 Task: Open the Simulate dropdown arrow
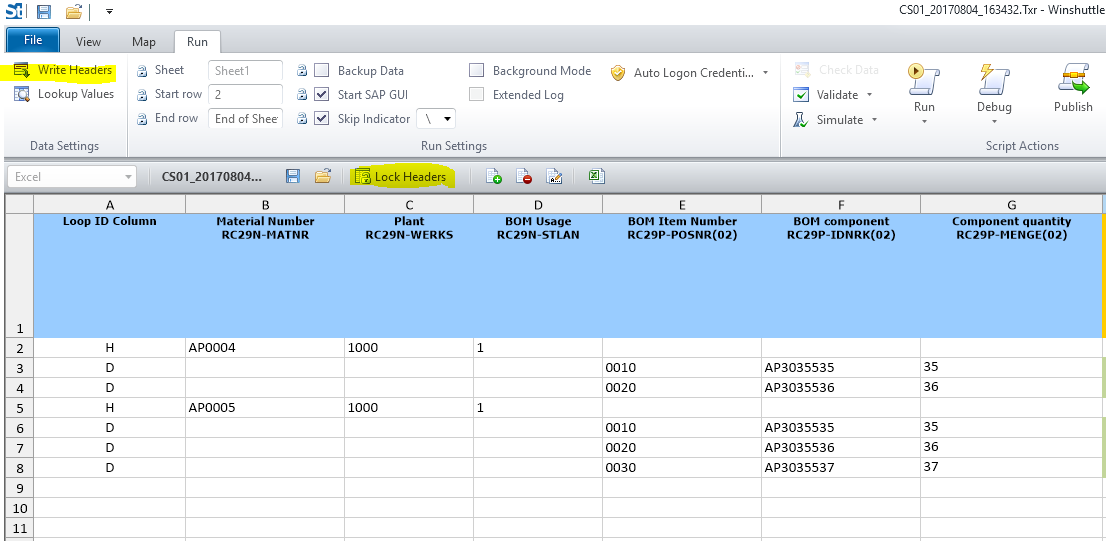click(x=875, y=120)
